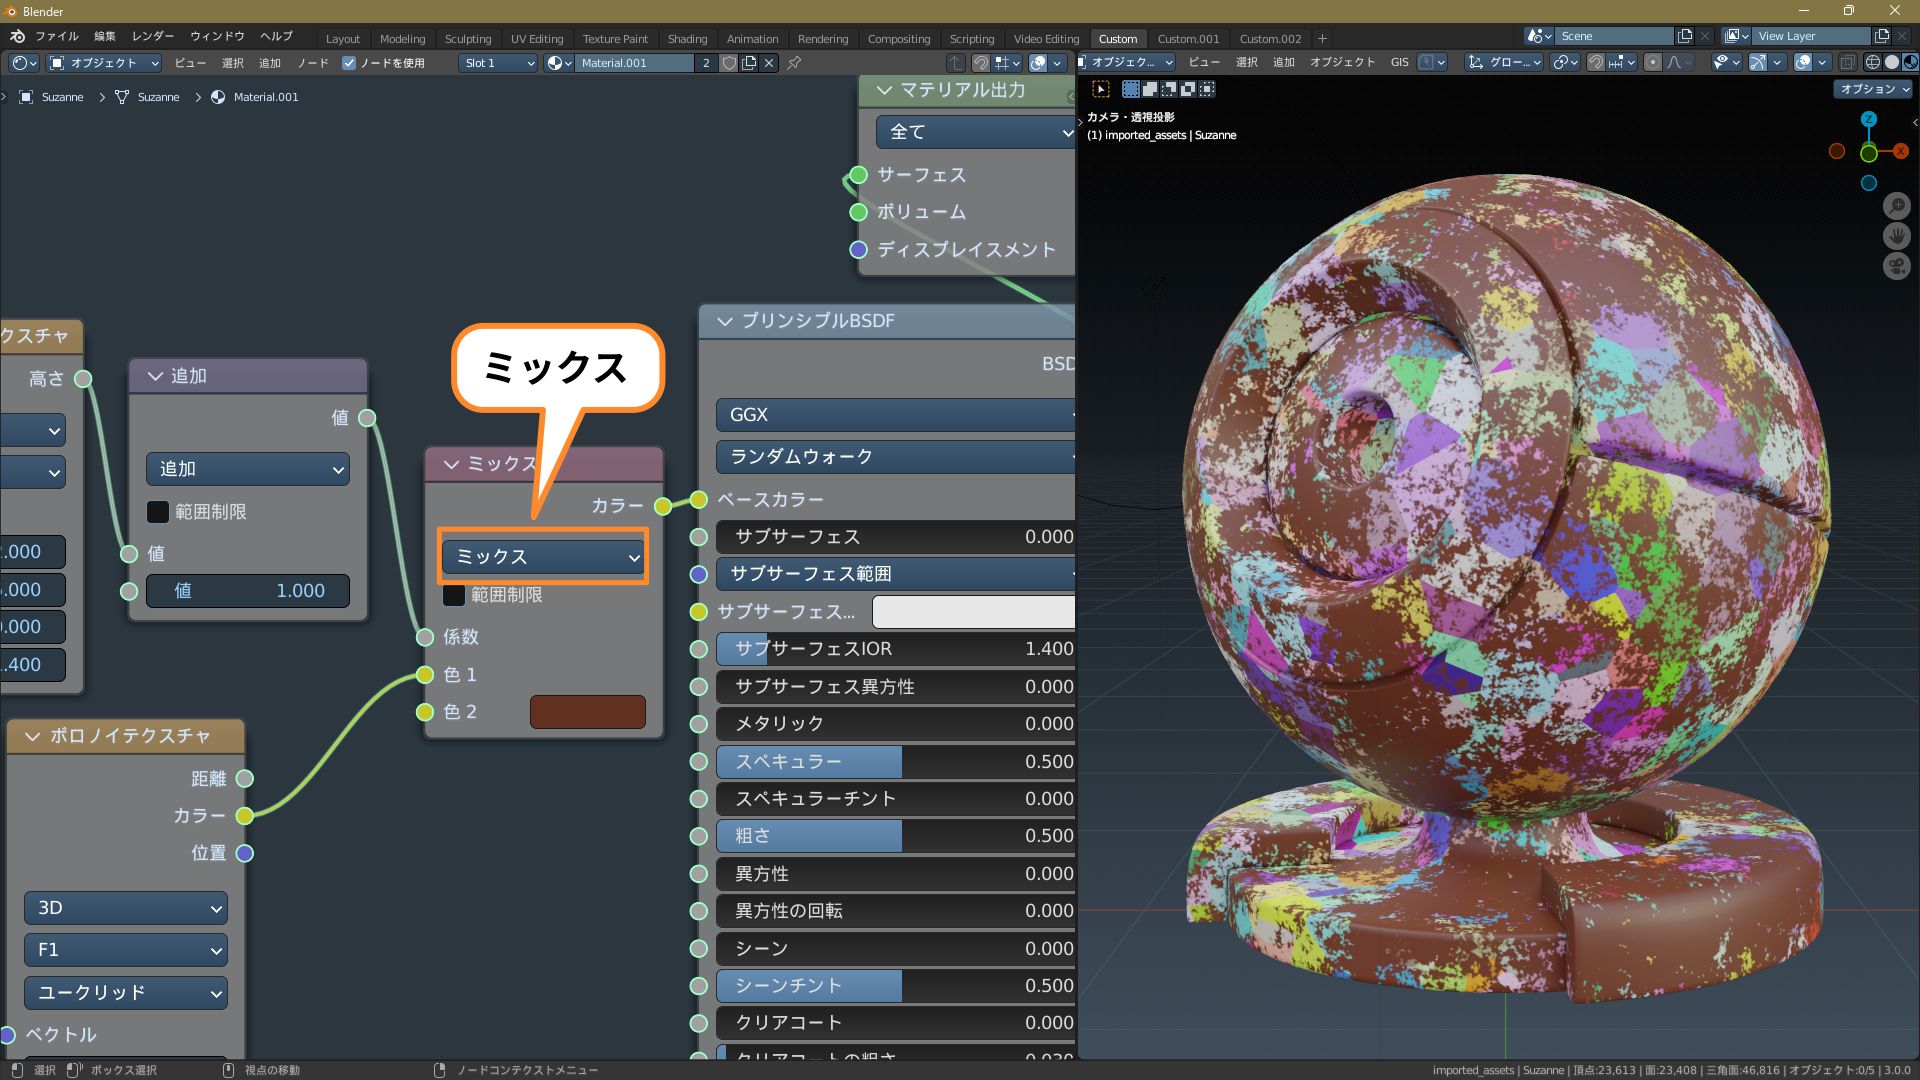Collapse the マテリアル出力 node

coord(884,90)
